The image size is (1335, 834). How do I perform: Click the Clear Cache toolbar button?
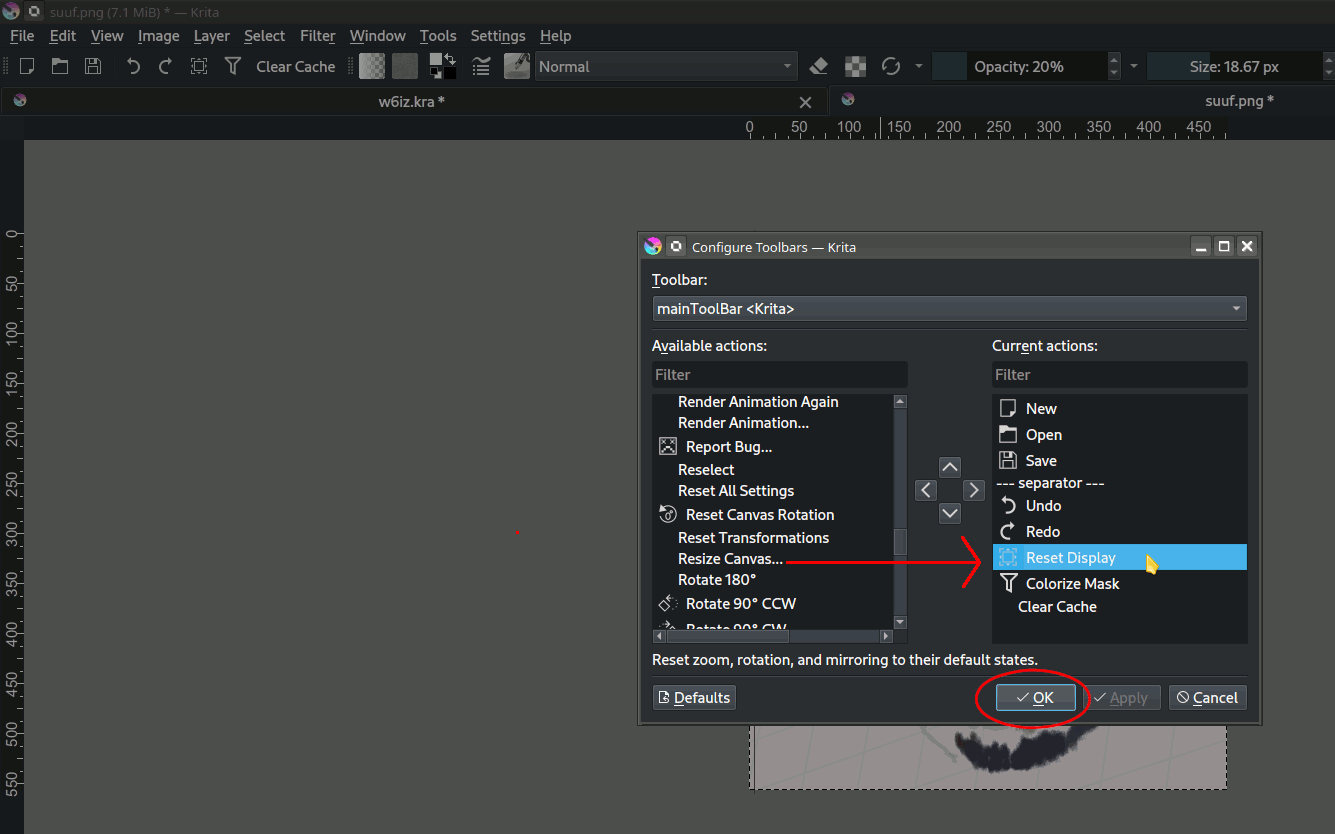pyautogui.click(x=296, y=66)
